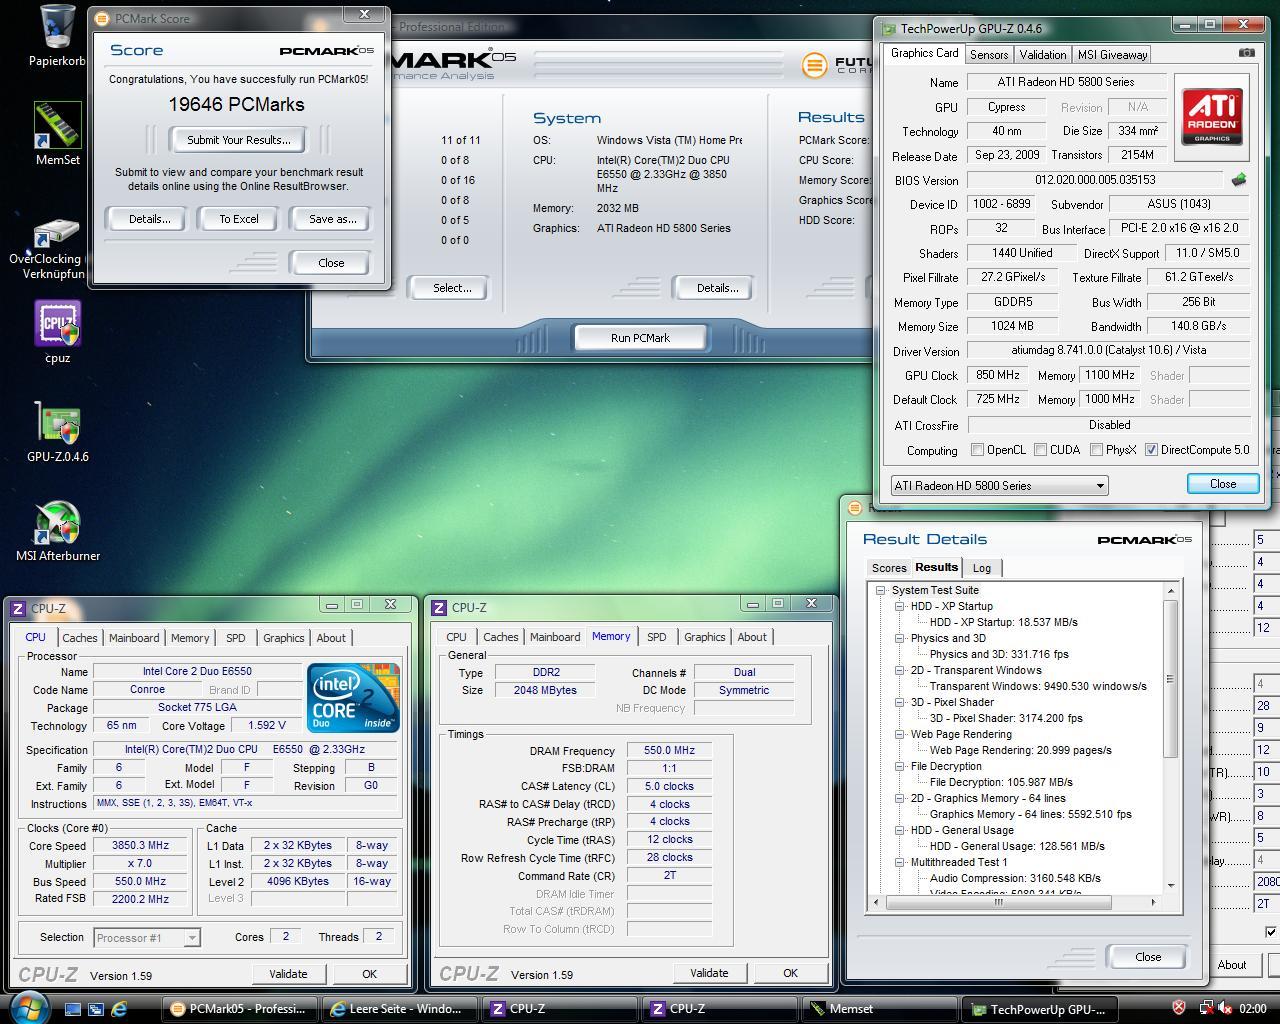The width and height of the screenshot is (1280, 1024).
Task: Click the System Details... button in PCMark05
Action: click(x=717, y=288)
